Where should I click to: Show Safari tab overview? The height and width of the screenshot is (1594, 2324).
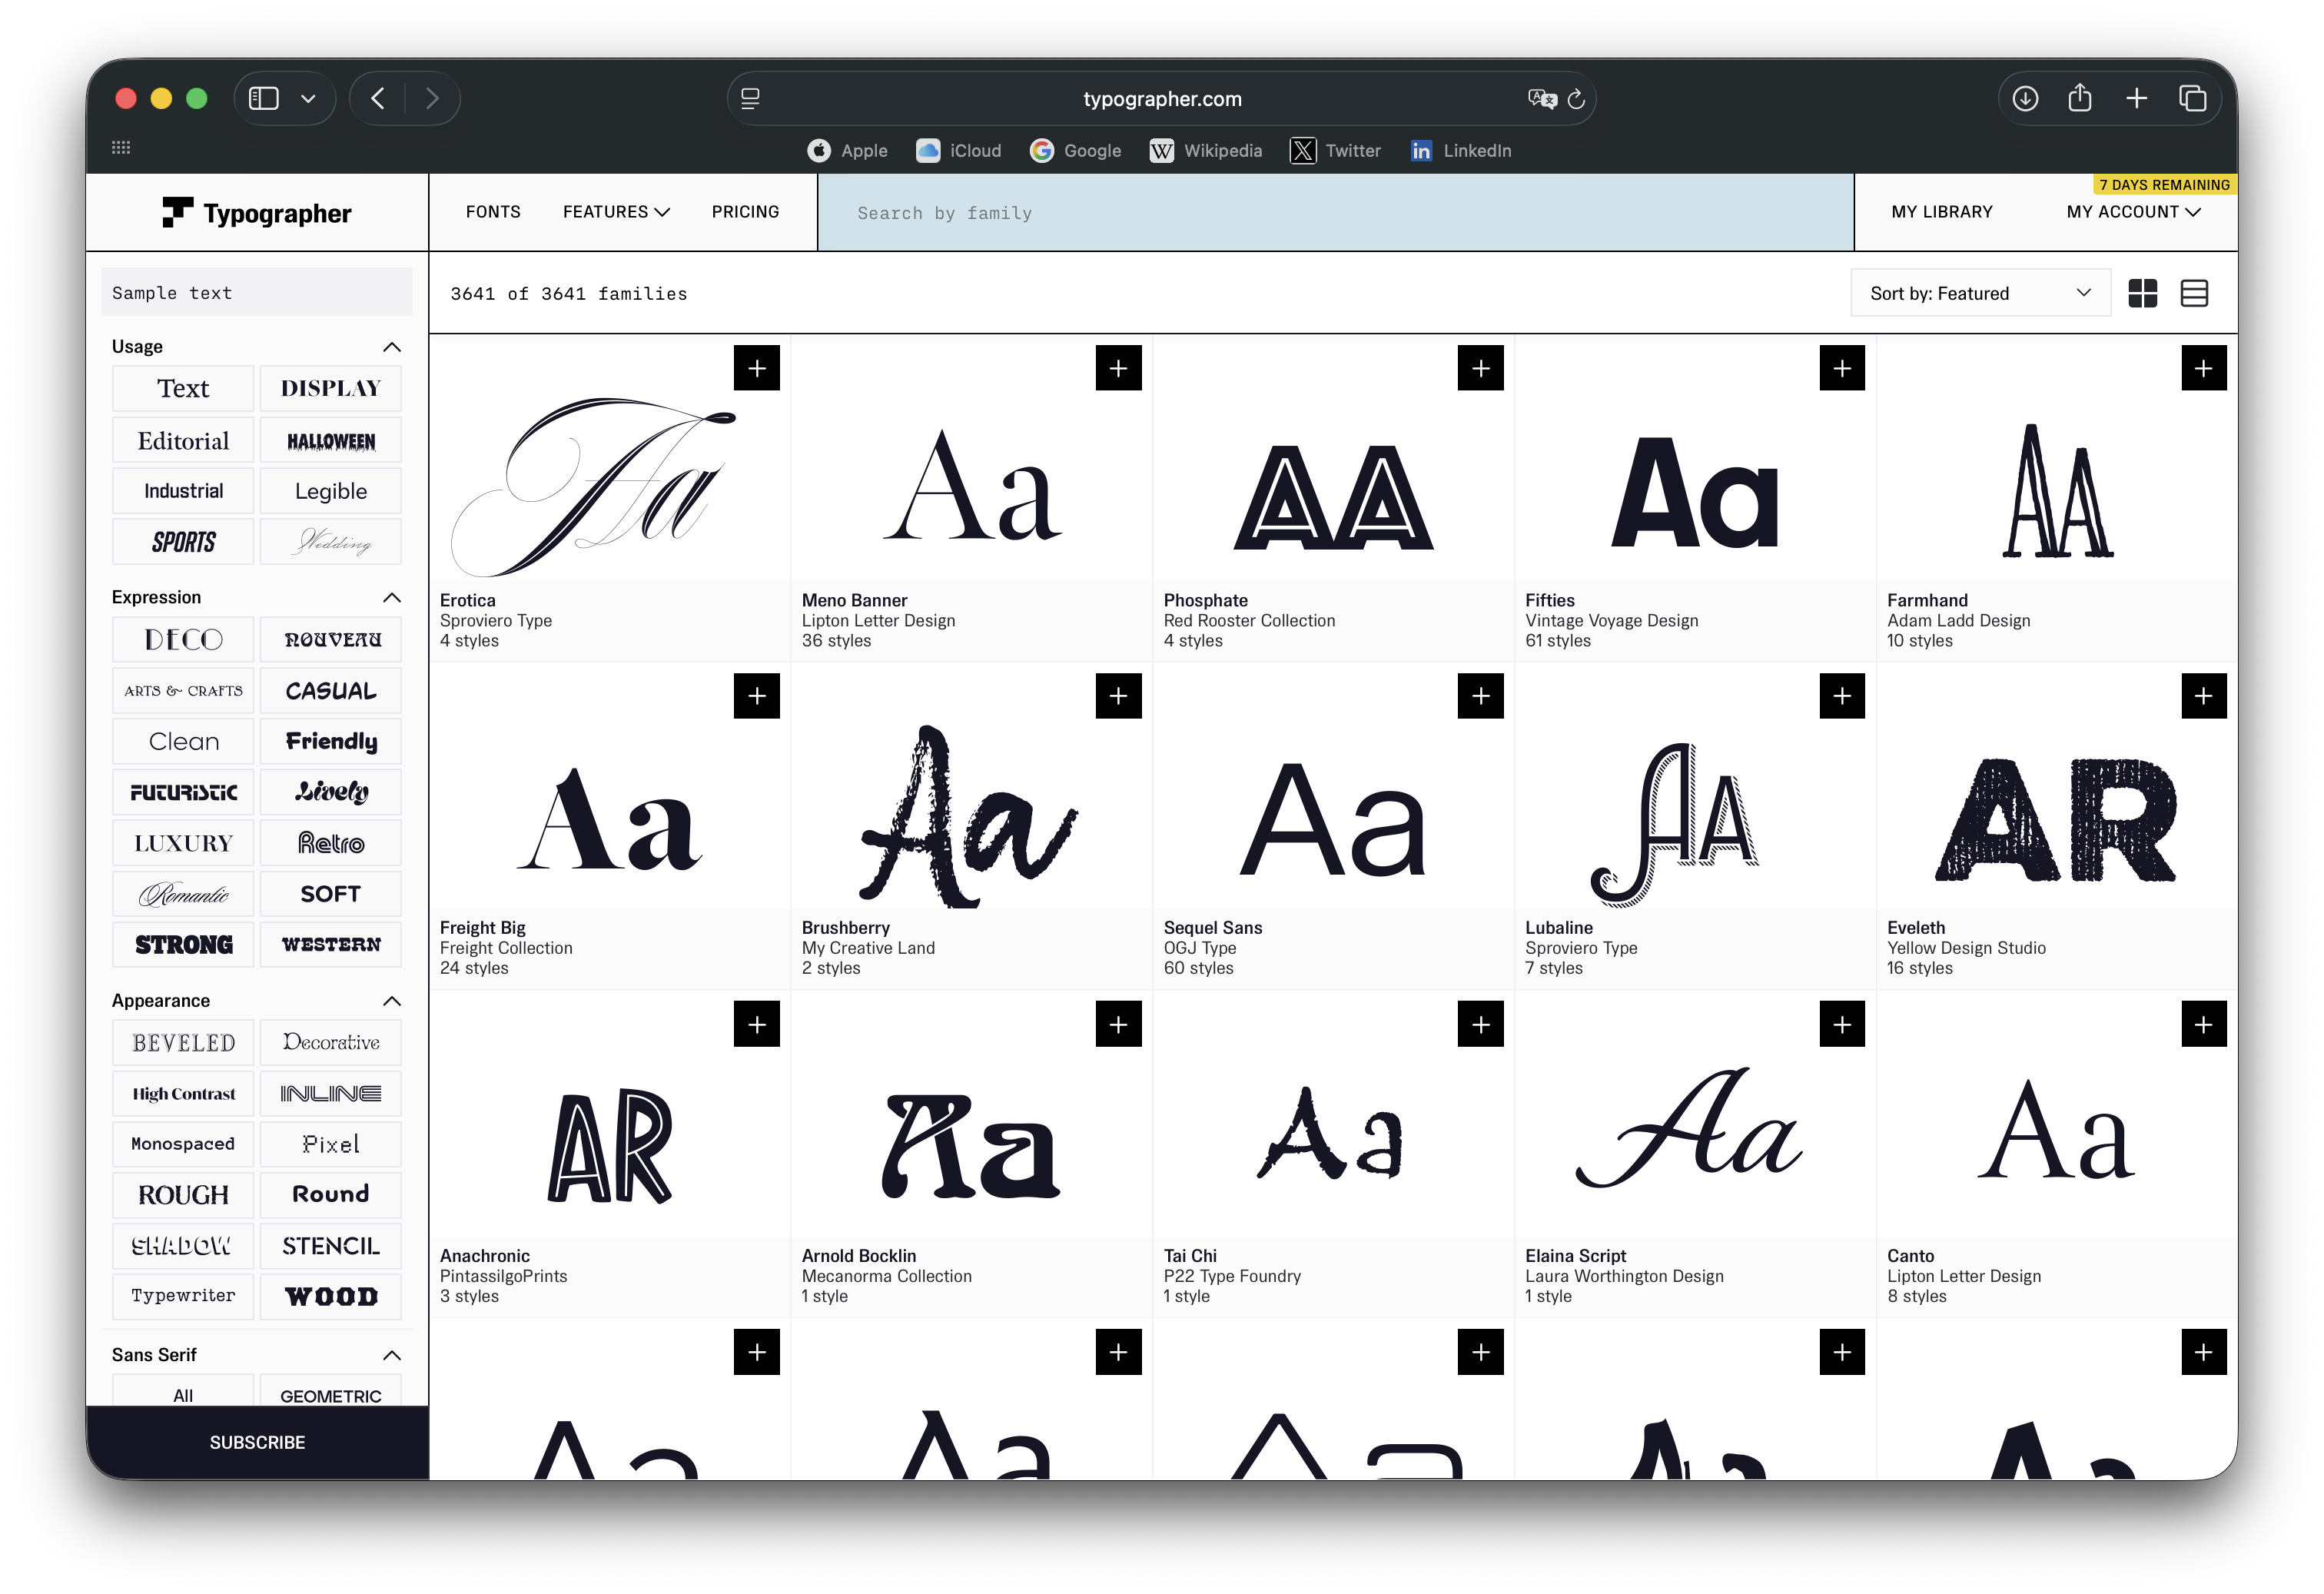(x=2192, y=98)
